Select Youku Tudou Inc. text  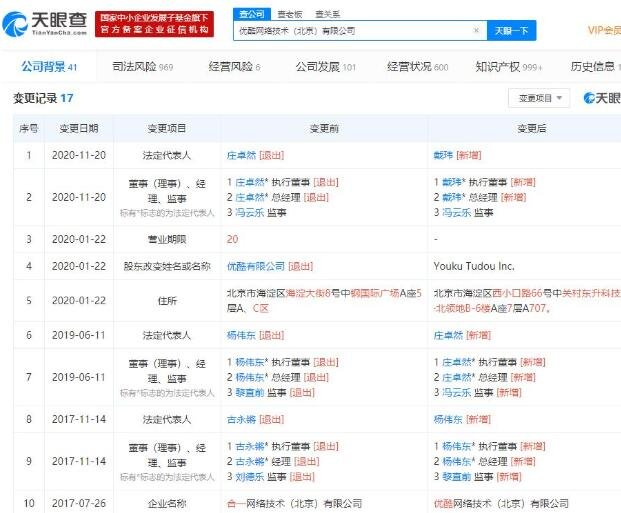pos(474,266)
